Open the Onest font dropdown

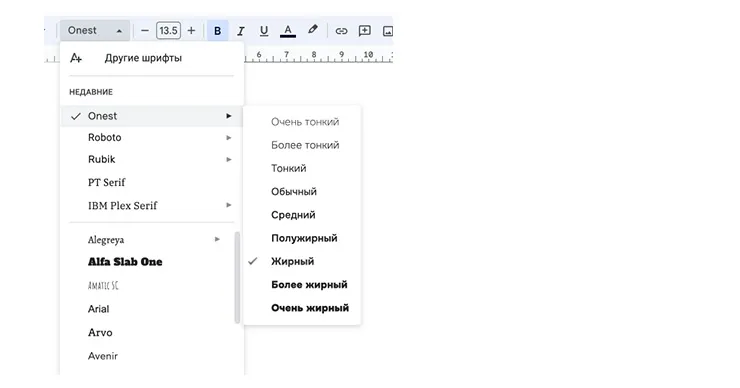coord(95,31)
